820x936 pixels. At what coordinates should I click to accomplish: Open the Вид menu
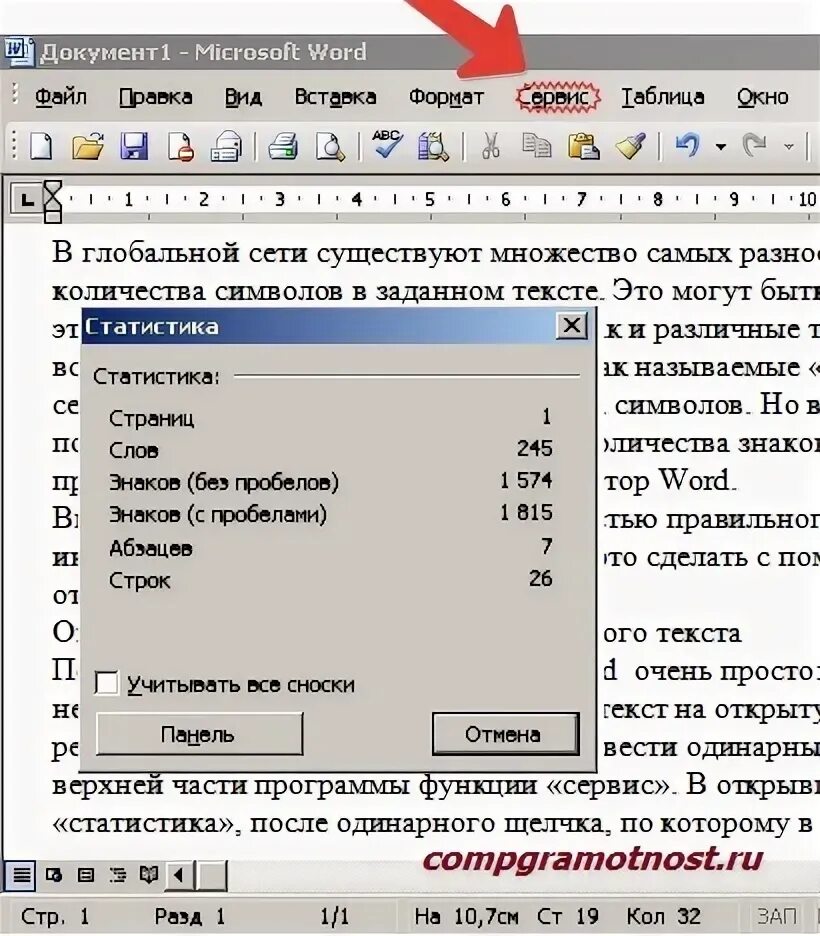(x=243, y=97)
